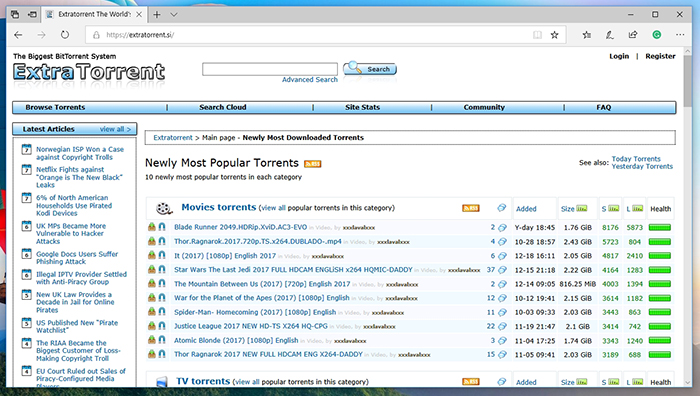Screen dimensions: 700x396
Task: Open the Community menu item
Action: (x=484, y=108)
